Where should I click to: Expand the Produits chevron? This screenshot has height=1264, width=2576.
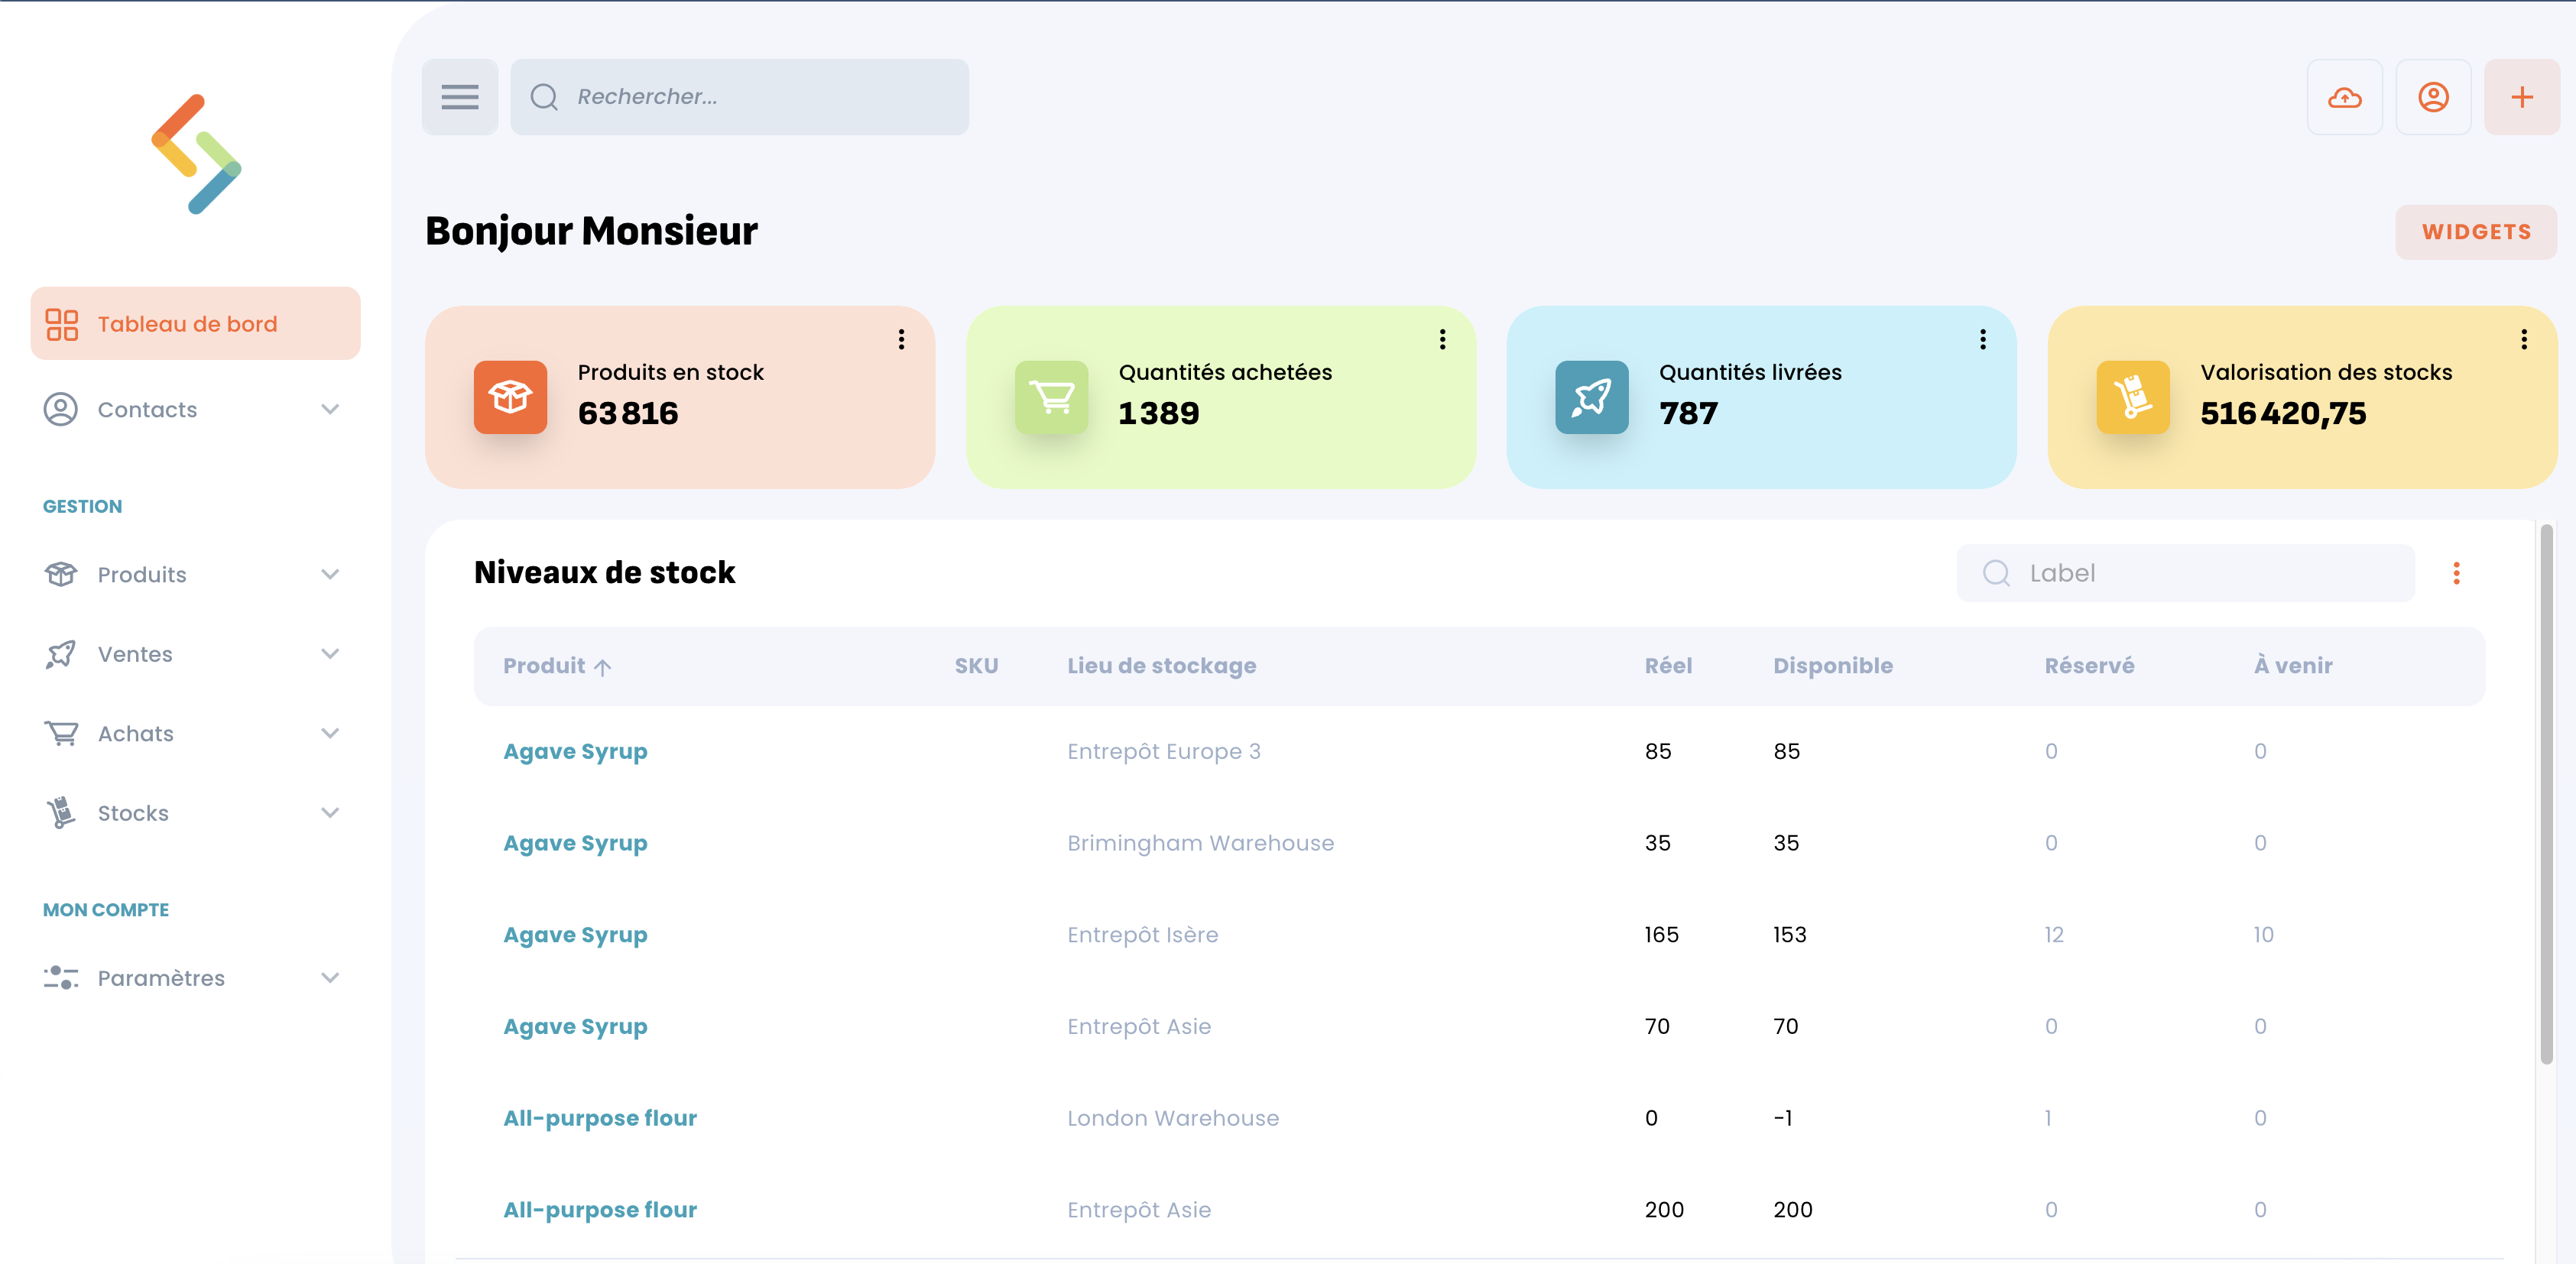point(330,574)
